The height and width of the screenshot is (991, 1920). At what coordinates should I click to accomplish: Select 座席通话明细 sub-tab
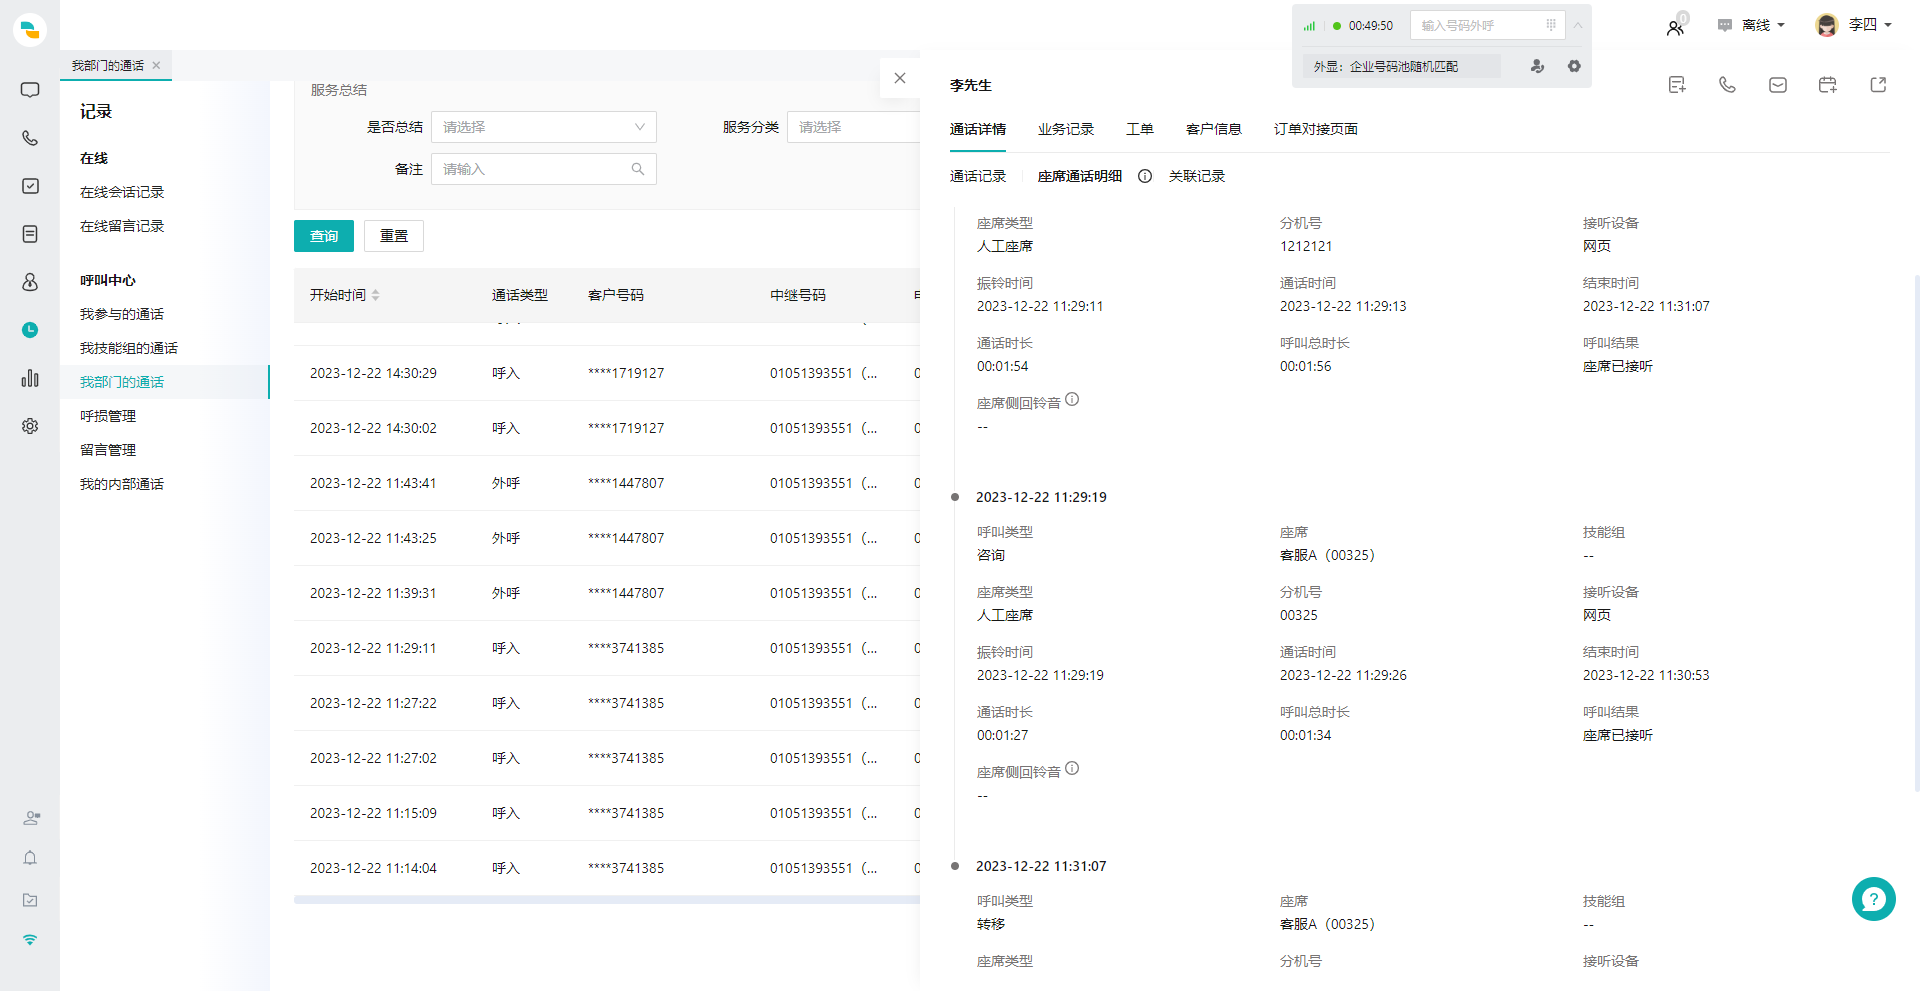(x=1080, y=176)
